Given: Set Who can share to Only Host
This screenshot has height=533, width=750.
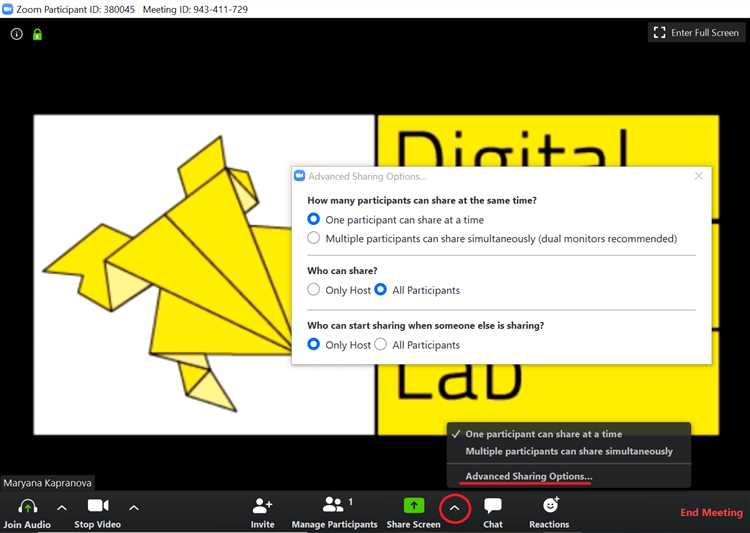Looking at the screenshot, I should (x=314, y=289).
